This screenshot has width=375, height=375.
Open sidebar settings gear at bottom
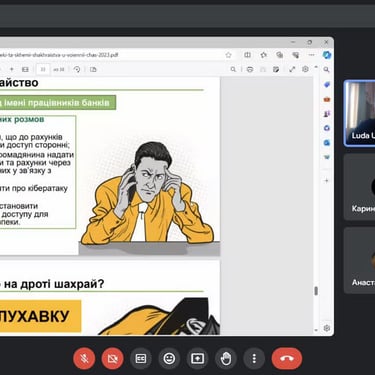[x=327, y=328]
